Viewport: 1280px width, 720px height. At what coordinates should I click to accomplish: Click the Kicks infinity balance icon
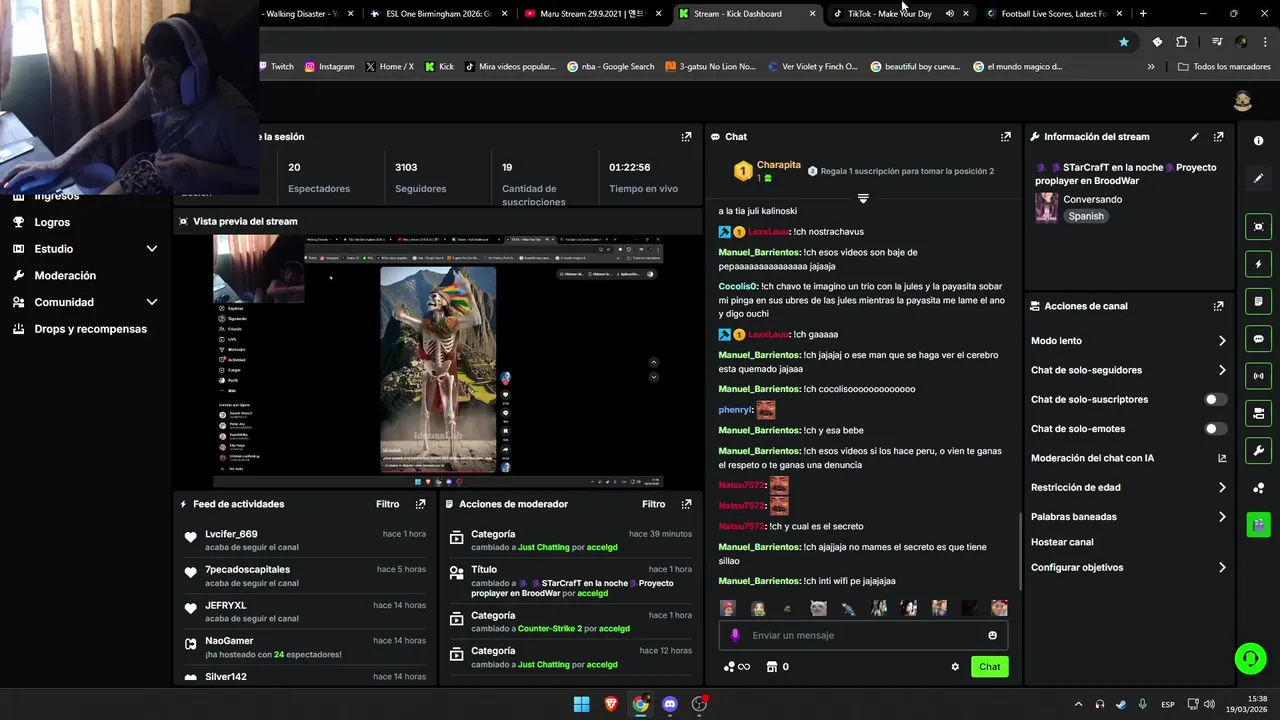pyautogui.click(x=737, y=667)
